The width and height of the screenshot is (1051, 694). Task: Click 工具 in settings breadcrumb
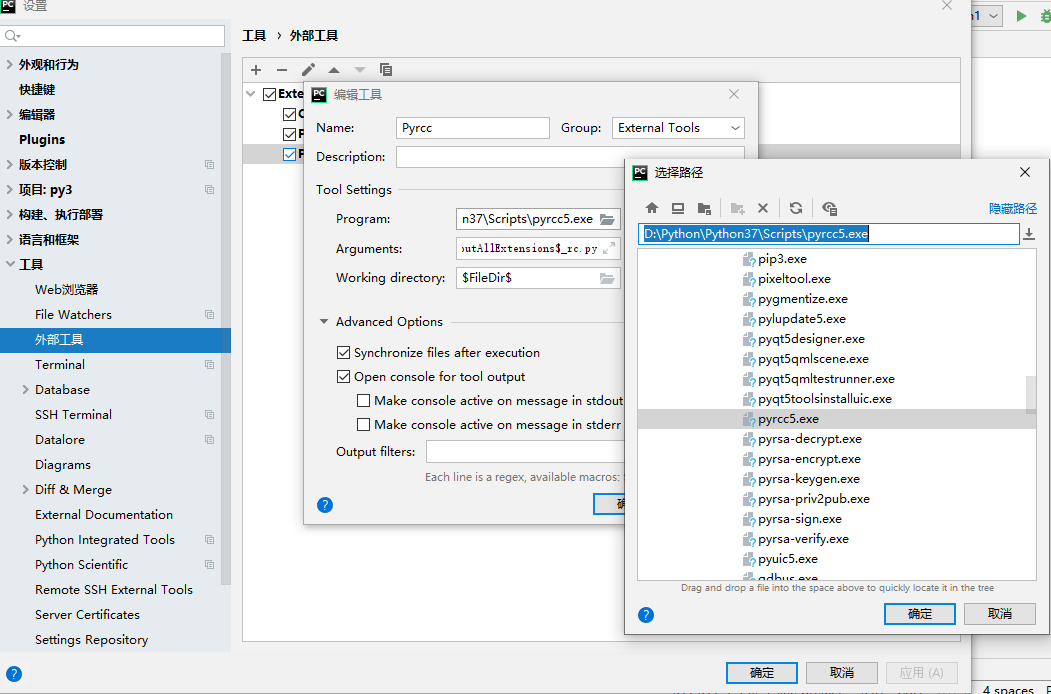tap(254, 36)
